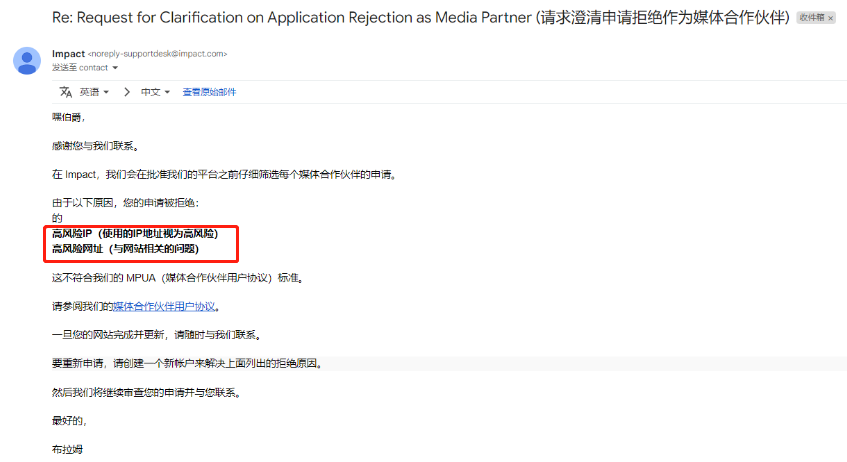This screenshot has height=462, width=847.
Task: Click the email subject line title
Action: point(420,18)
